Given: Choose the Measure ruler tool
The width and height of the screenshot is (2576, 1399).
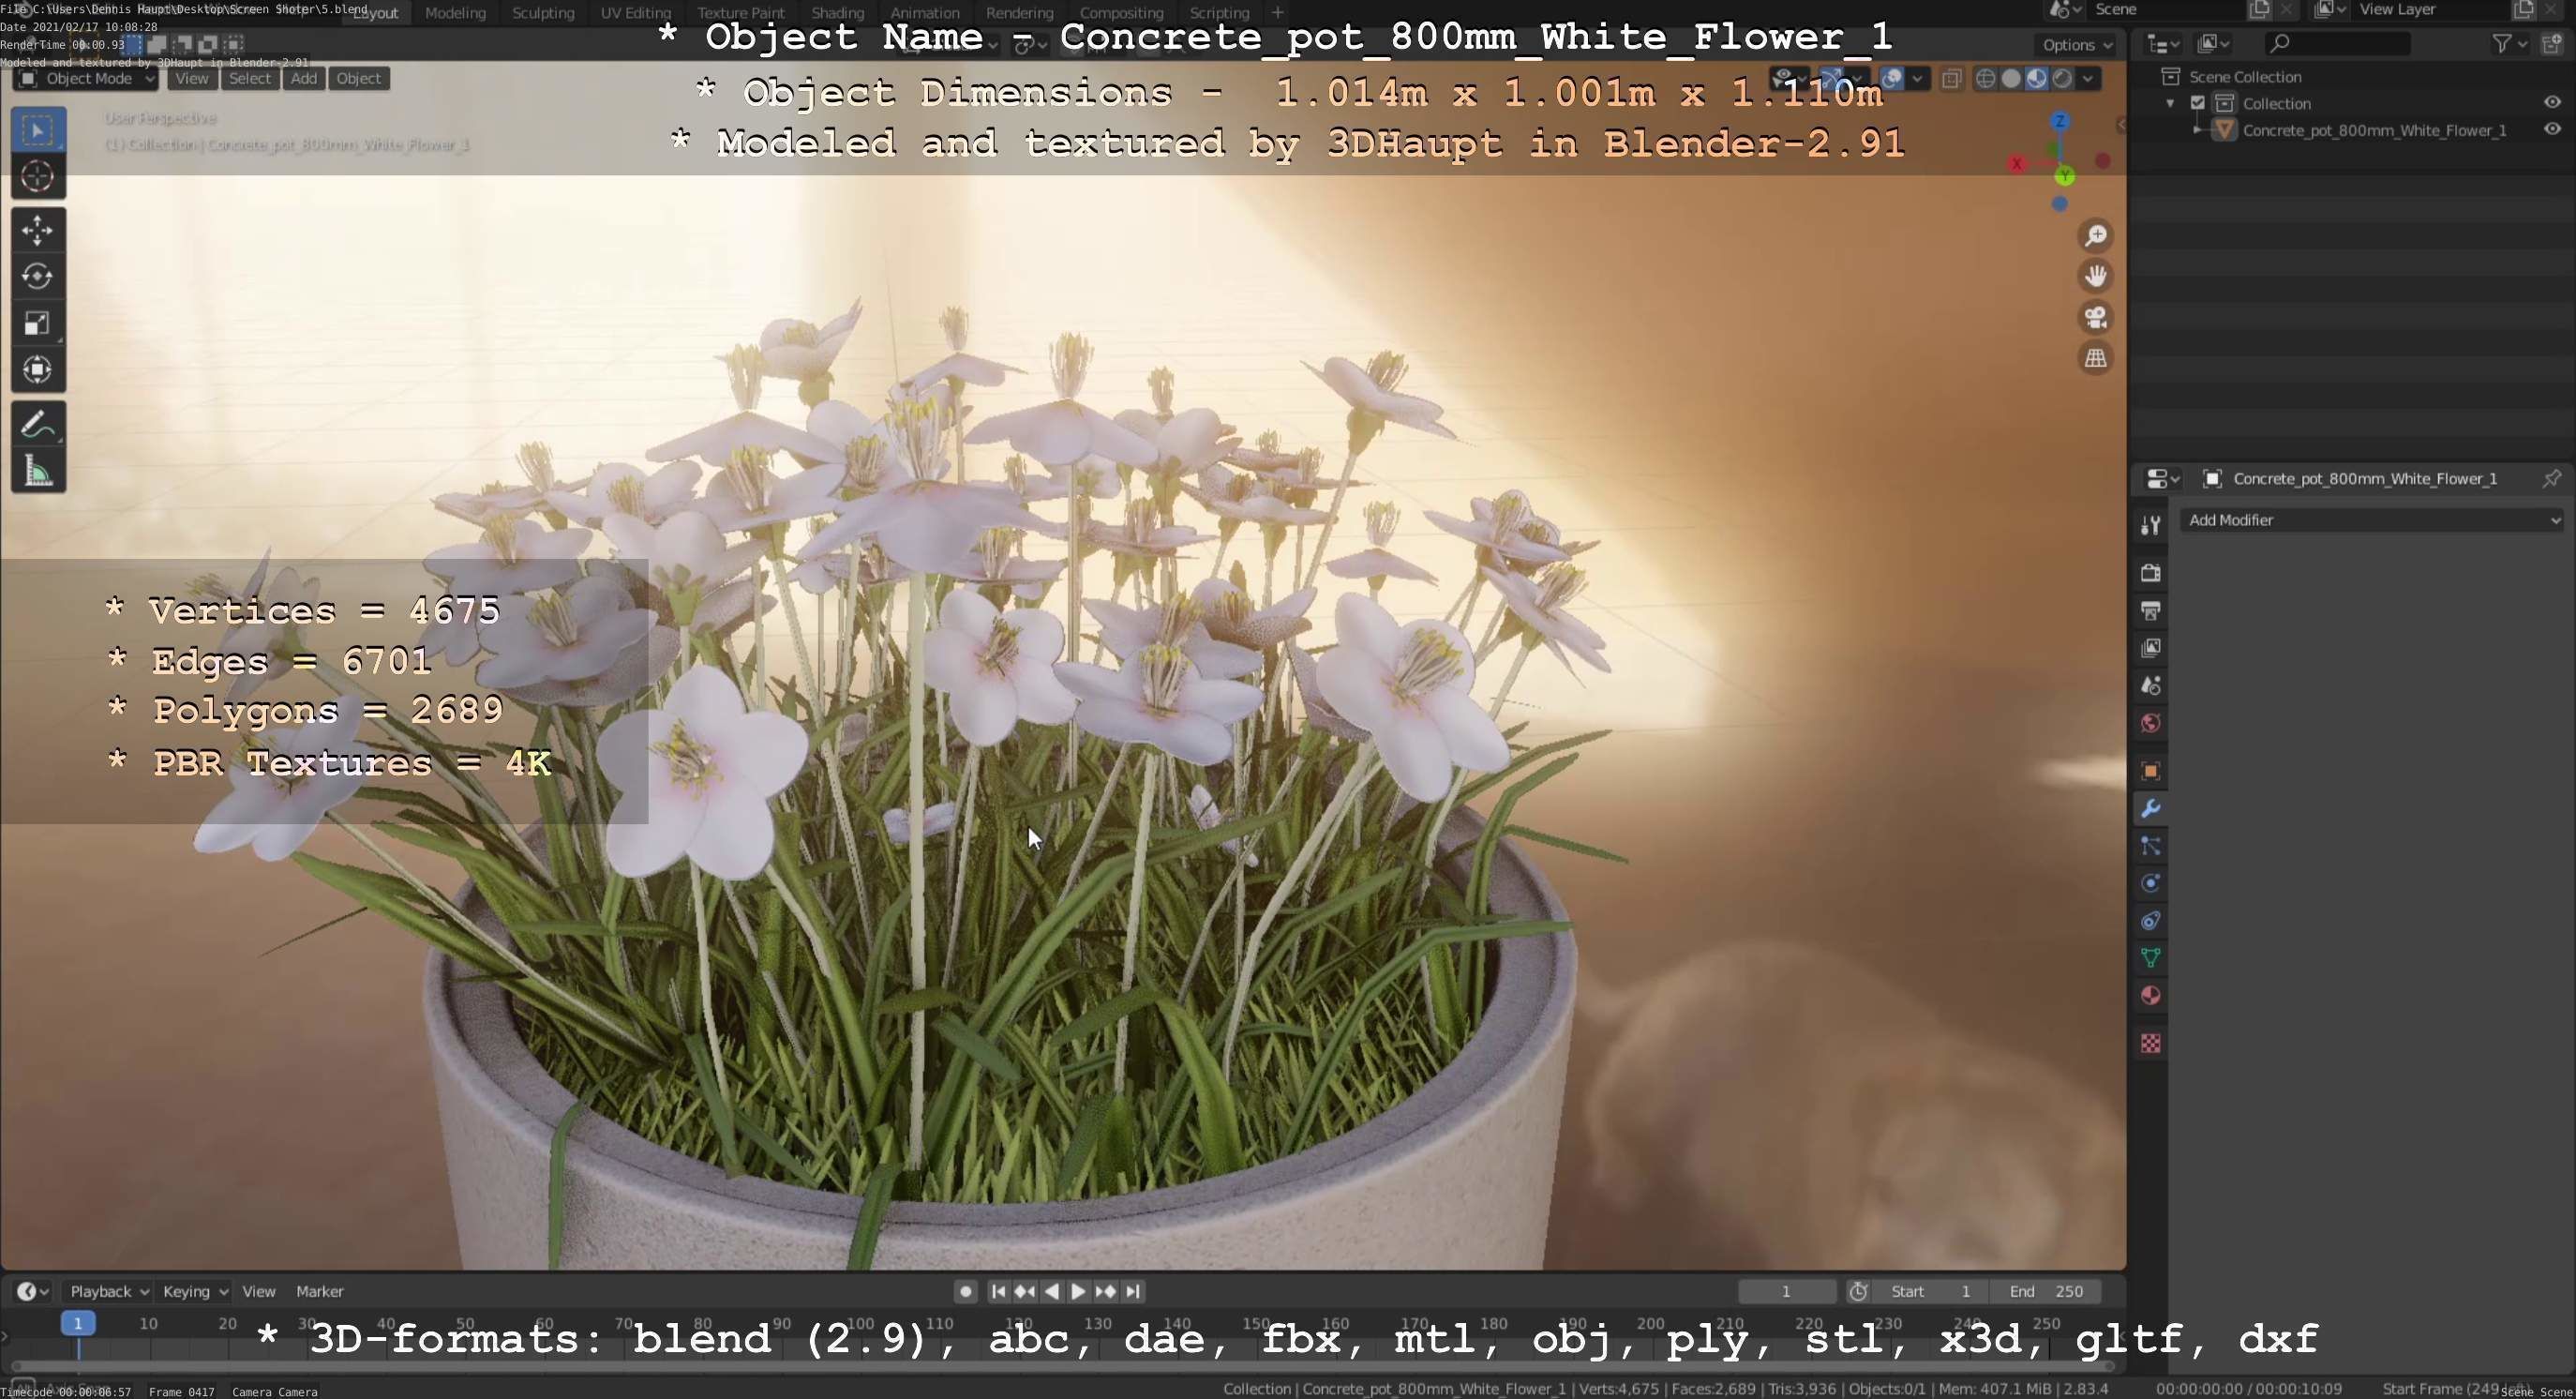Looking at the screenshot, I should pos(37,471).
